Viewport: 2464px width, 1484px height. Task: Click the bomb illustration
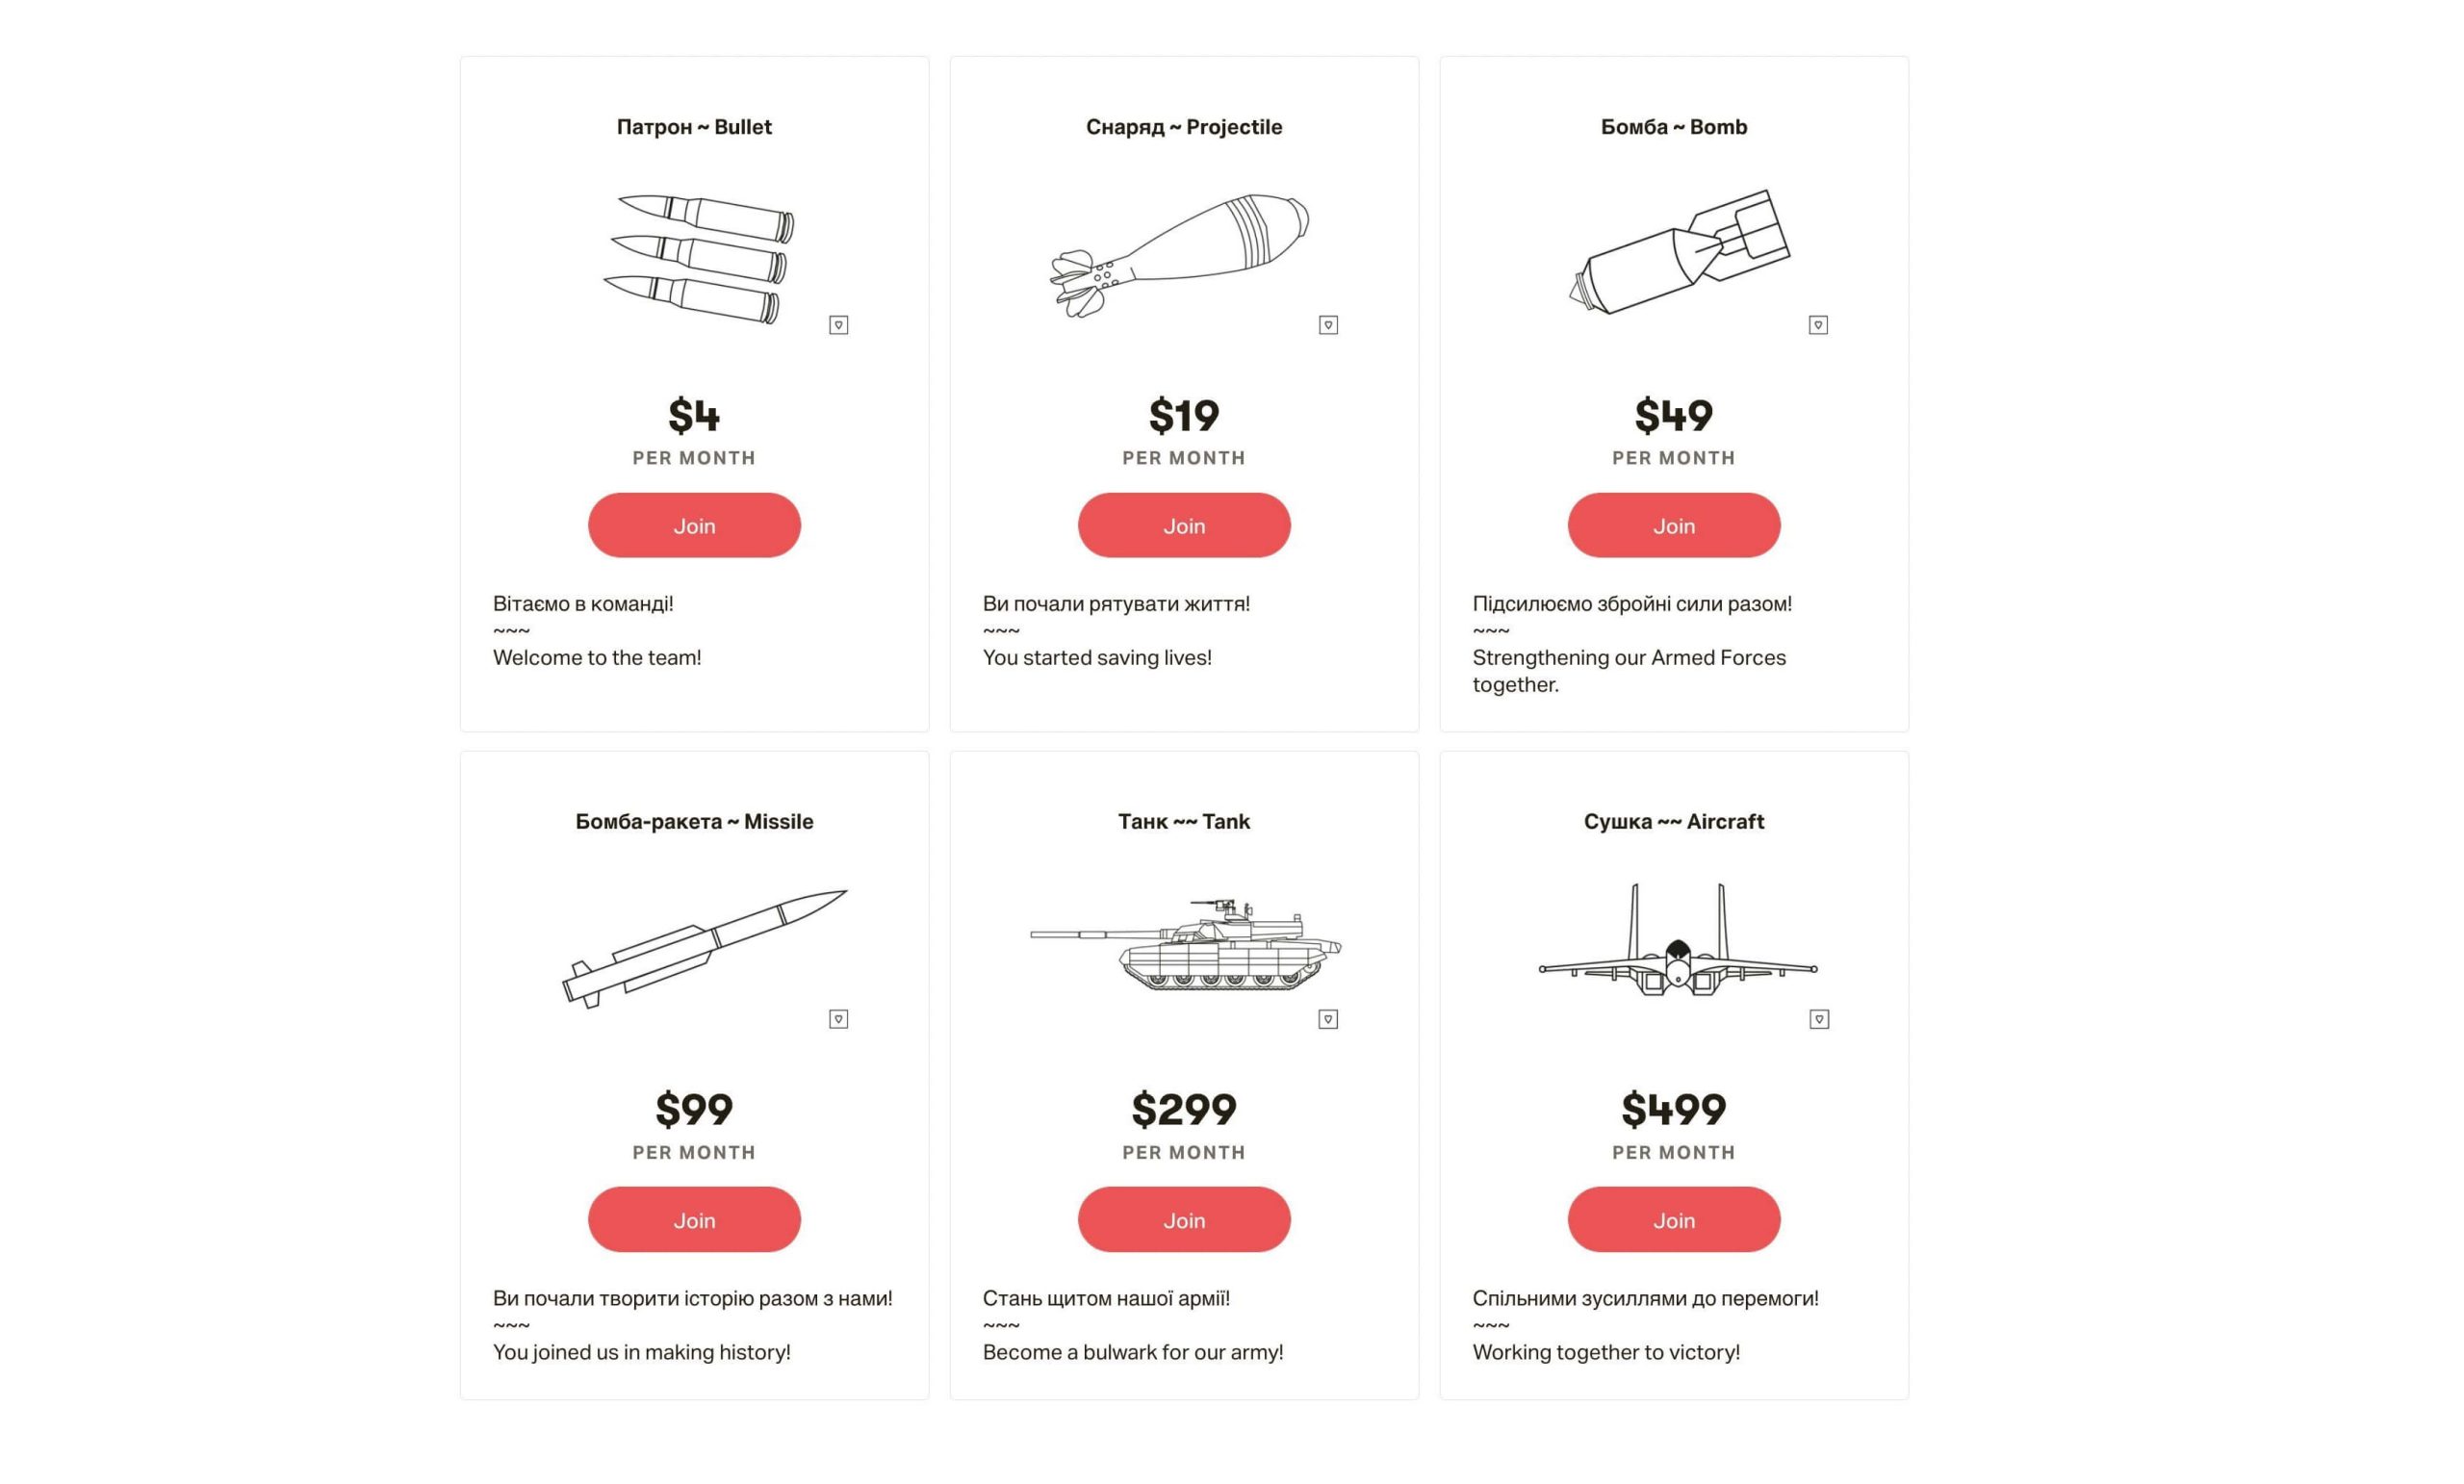1680,252
